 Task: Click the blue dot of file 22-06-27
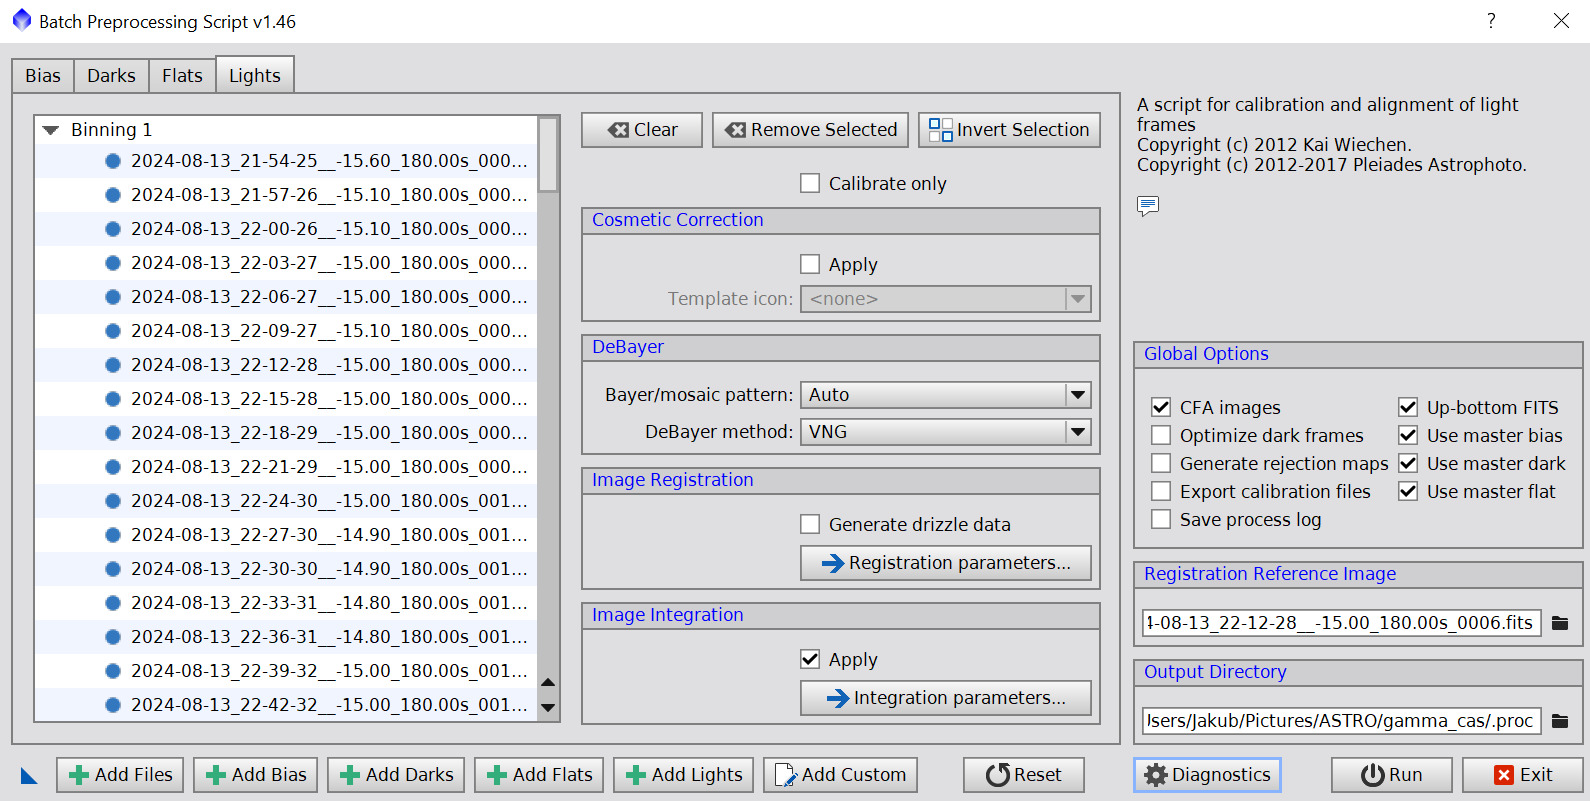click(113, 297)
